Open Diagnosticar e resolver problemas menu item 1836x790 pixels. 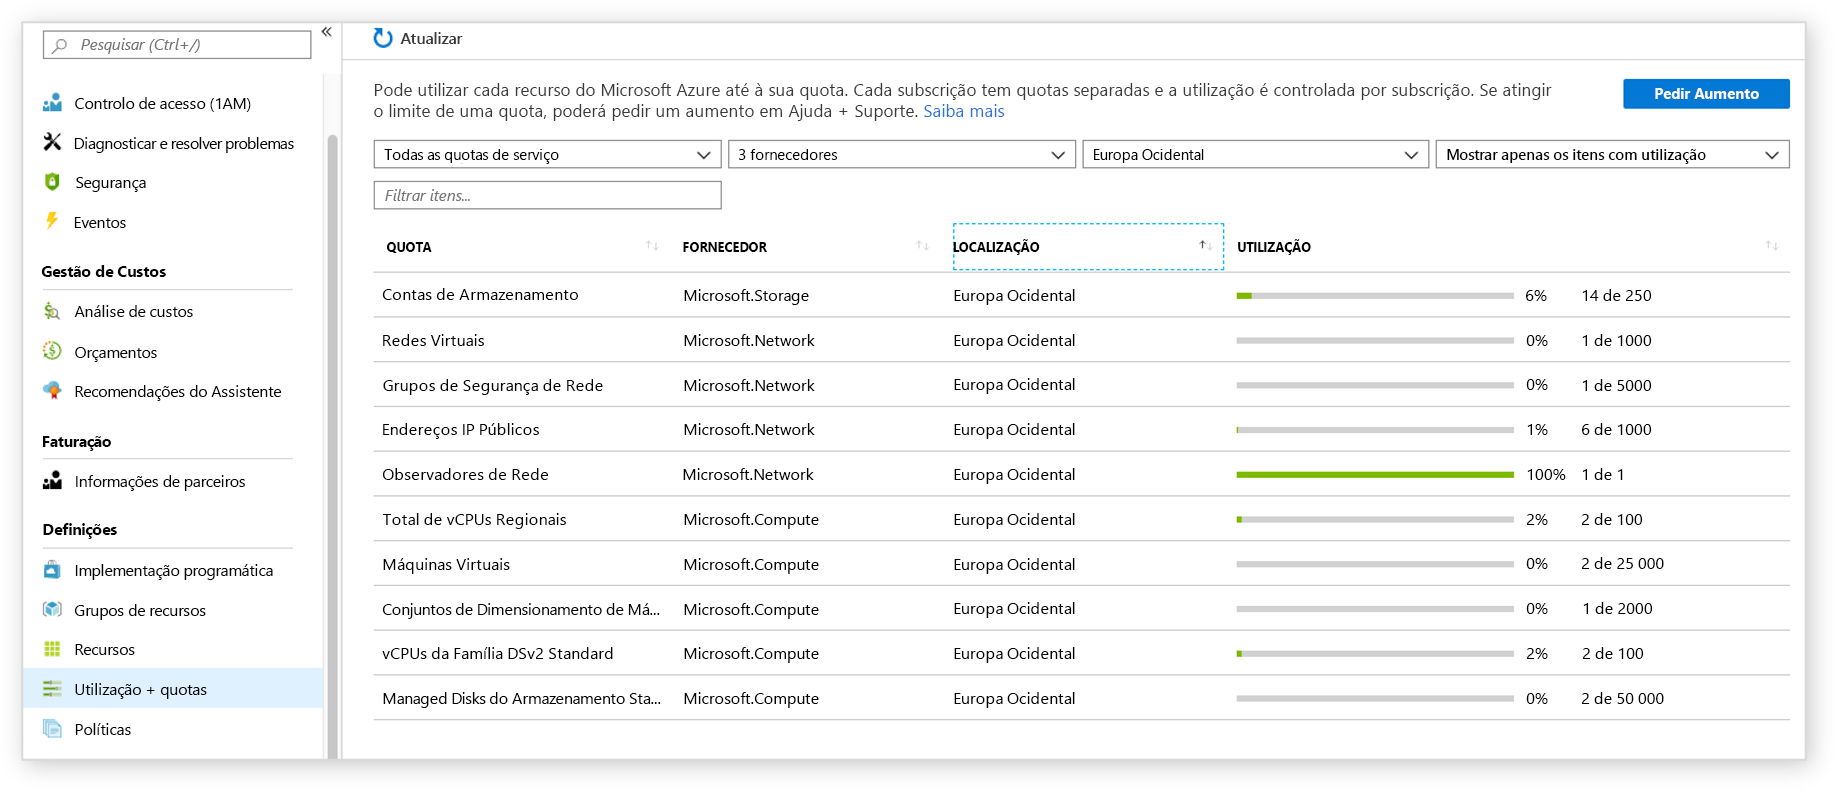[x=184, y=143]
